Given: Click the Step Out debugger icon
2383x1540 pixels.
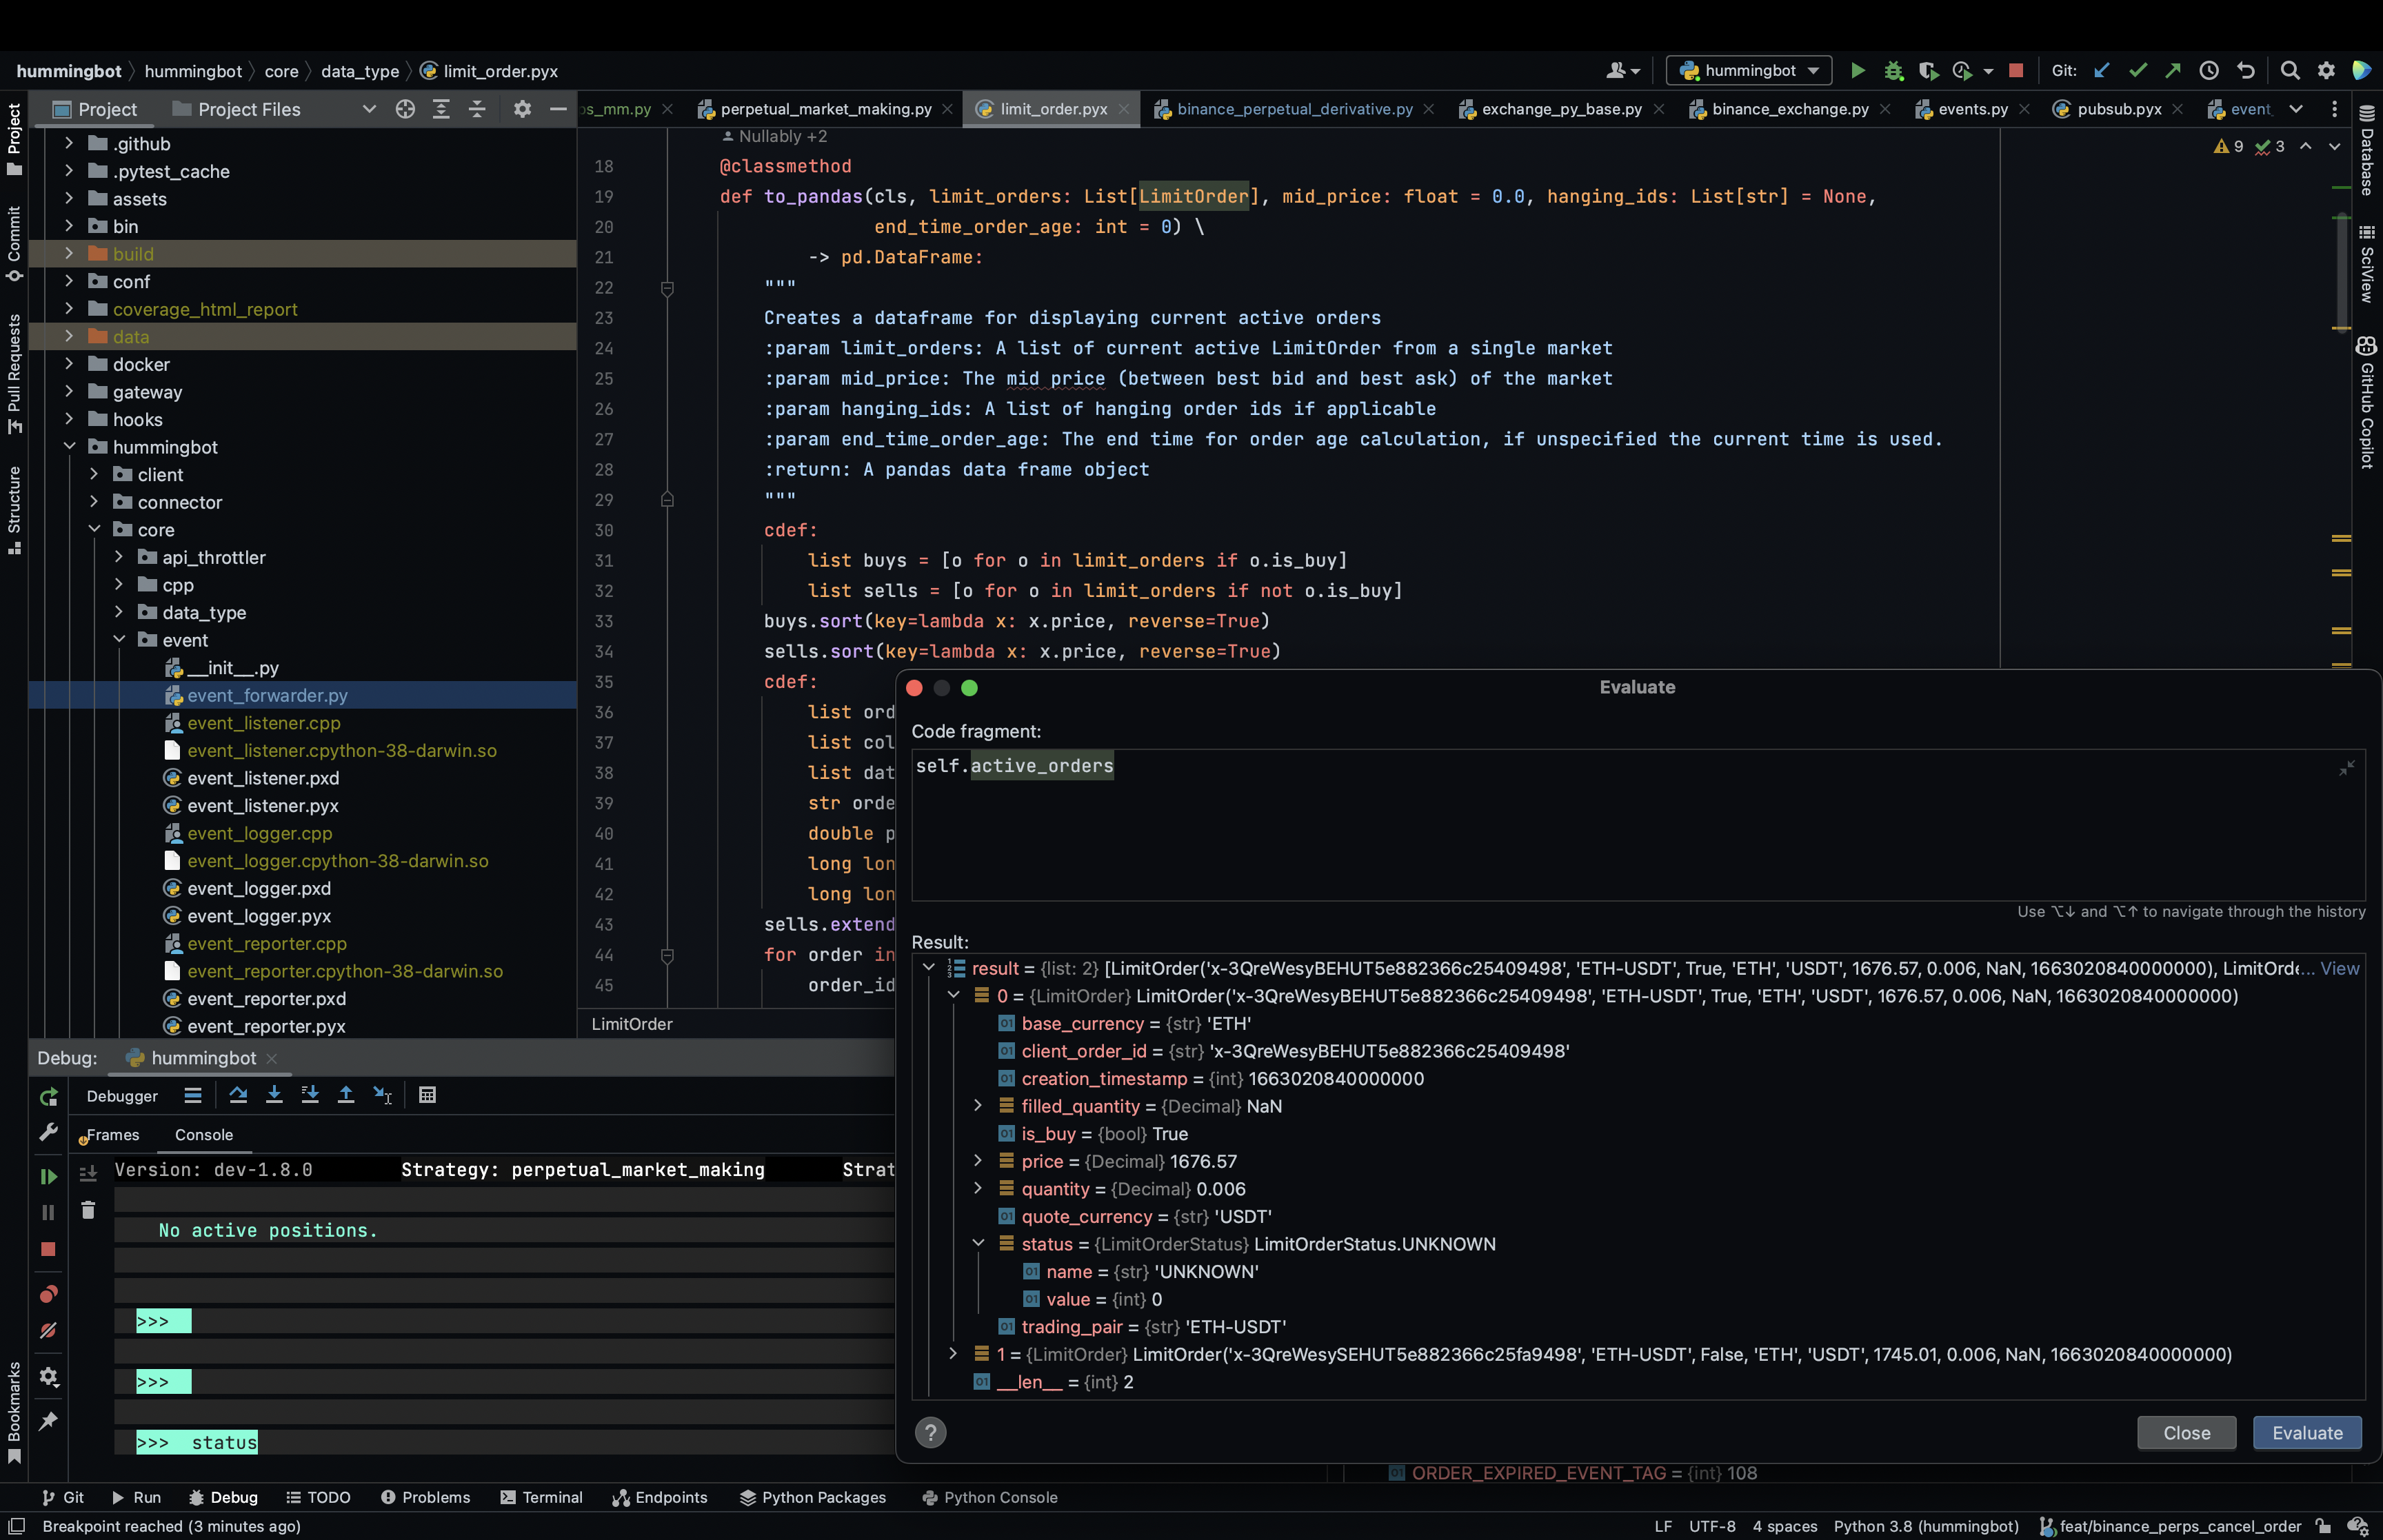Looking at the screenshot, I should [346, 1095].
